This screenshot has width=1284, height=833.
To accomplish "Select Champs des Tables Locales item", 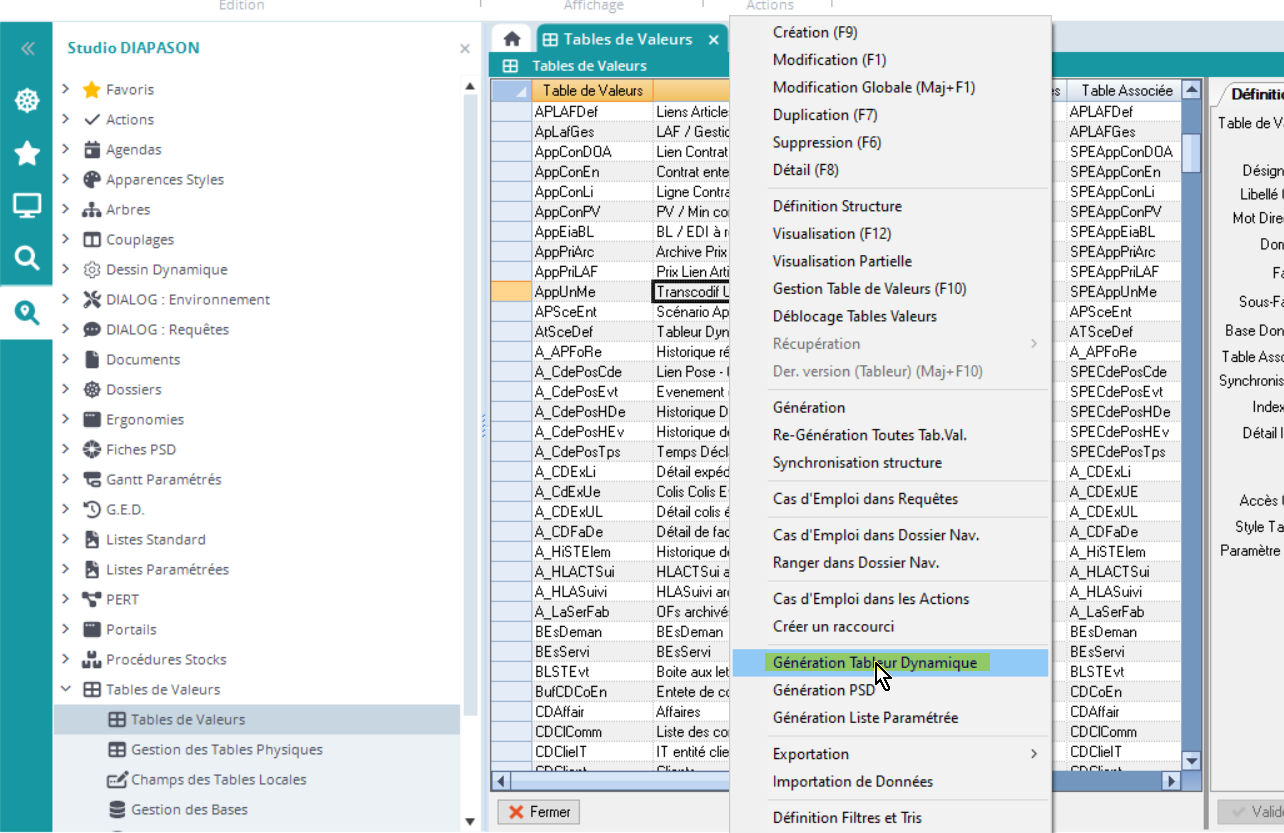I will click(219, 779).
